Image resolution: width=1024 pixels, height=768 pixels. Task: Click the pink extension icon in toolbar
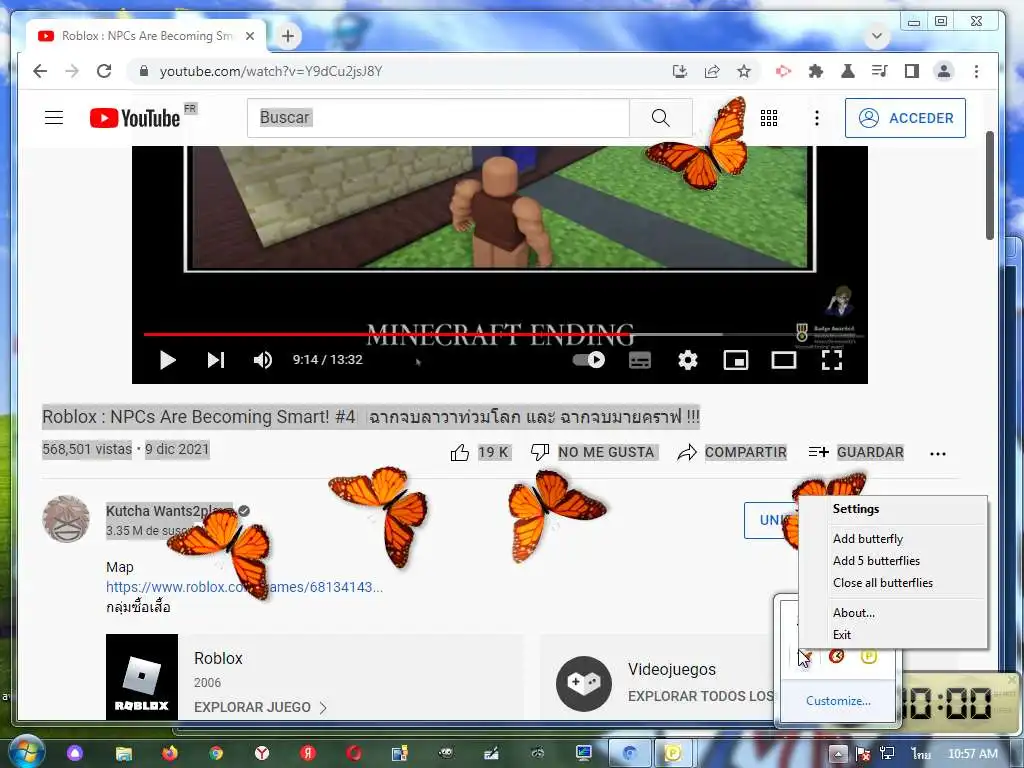pyautogui.click(x=783, y=71)
